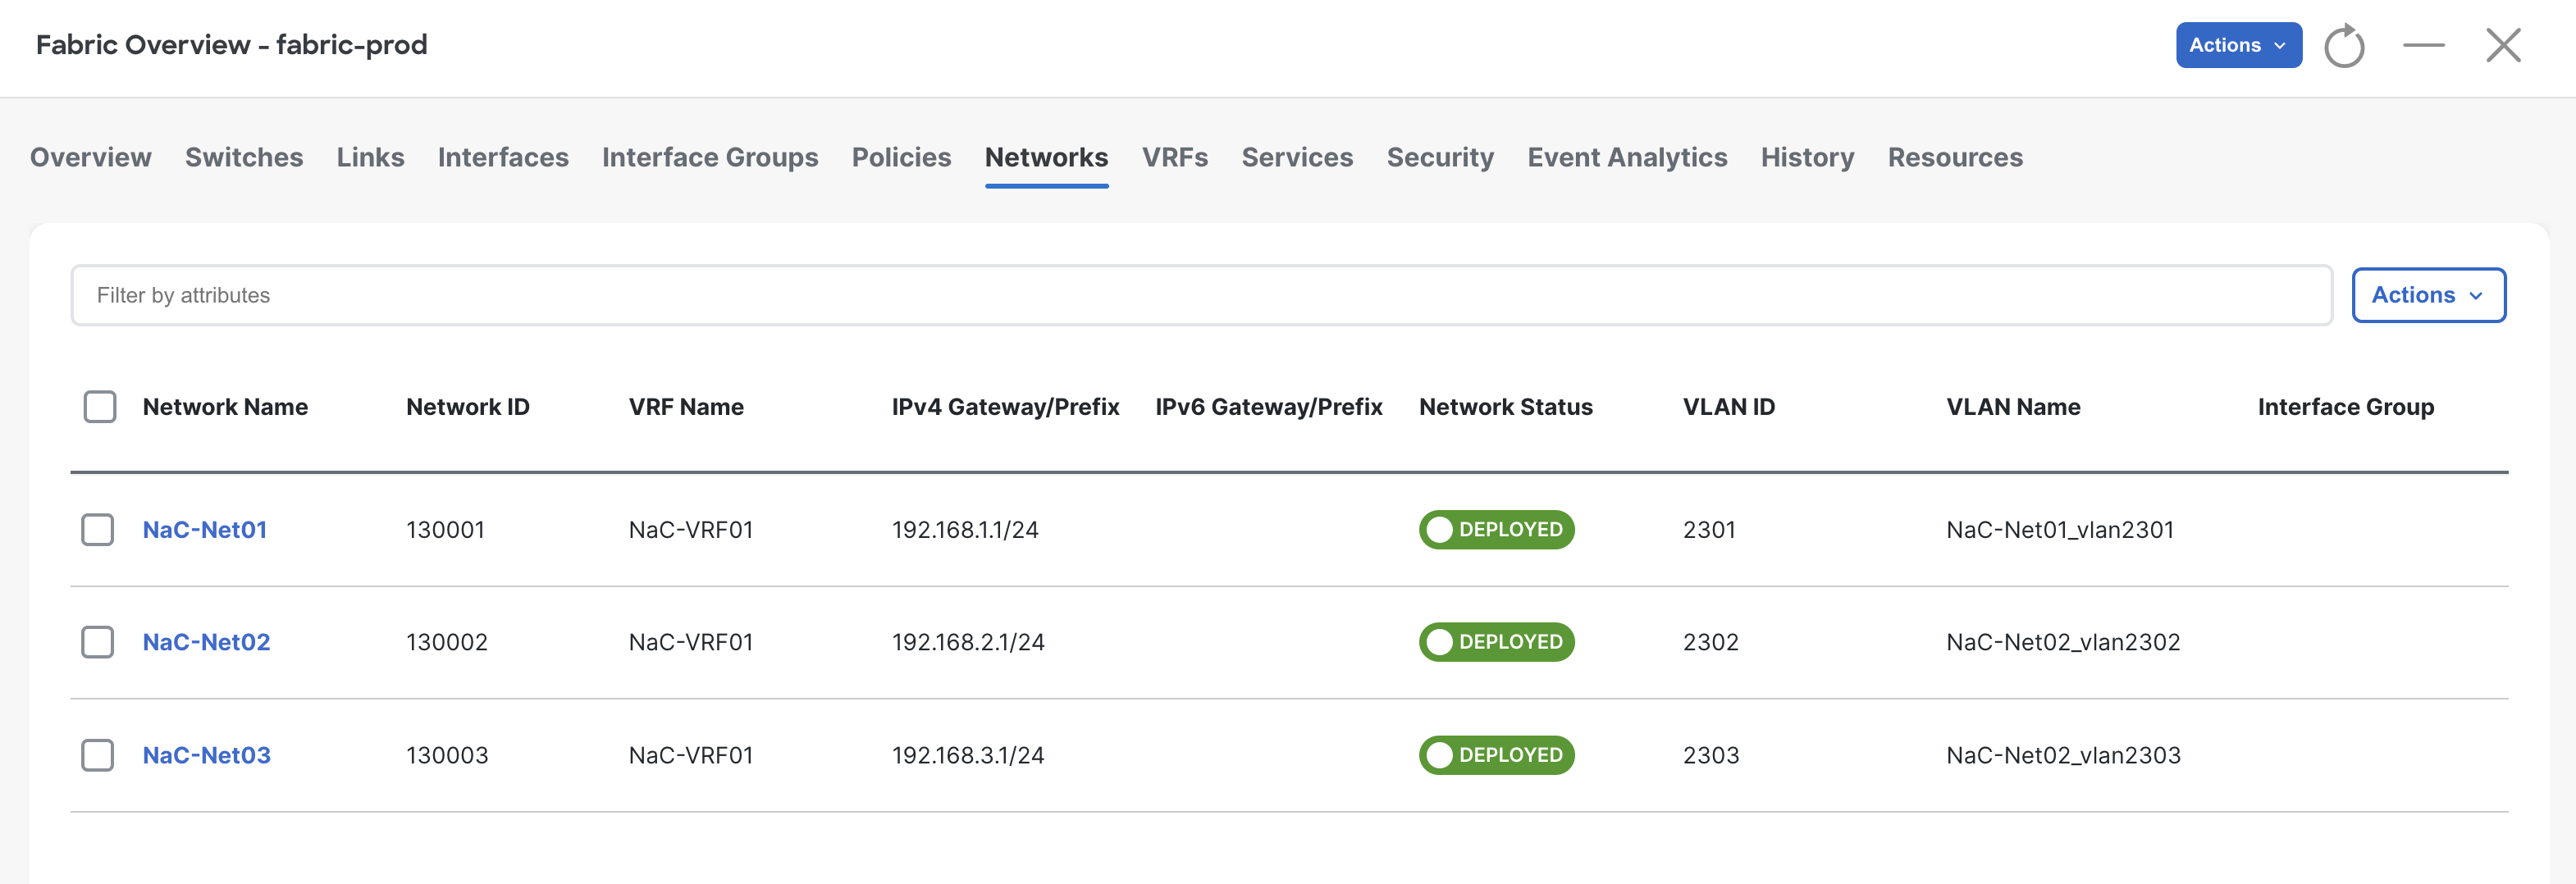Open the Policies tab
Viewport: 2576px width, 884px height.
pos(901,157)
